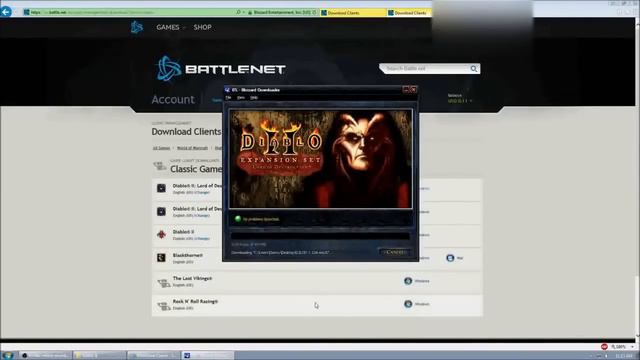Click 'All Games' filter link
Screen dimensions: 640x360
161,148
